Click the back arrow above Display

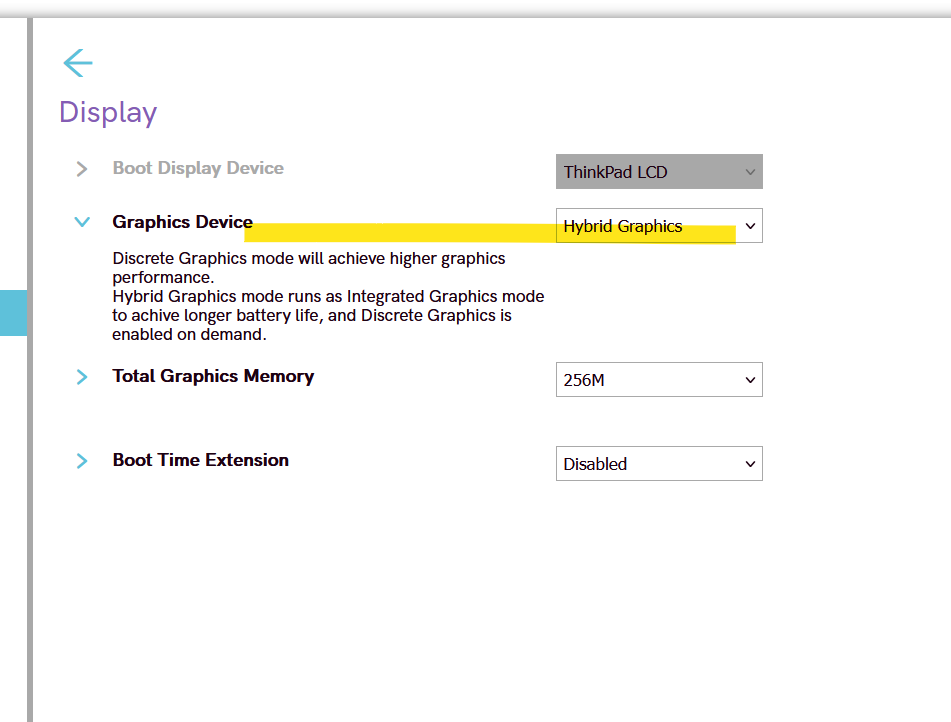pyautogui.click(x=77, y=63)
